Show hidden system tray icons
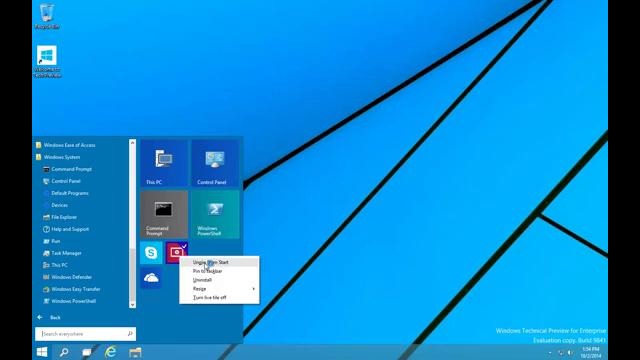Screen dimensions: 640x360 click(x=550, y=353)
